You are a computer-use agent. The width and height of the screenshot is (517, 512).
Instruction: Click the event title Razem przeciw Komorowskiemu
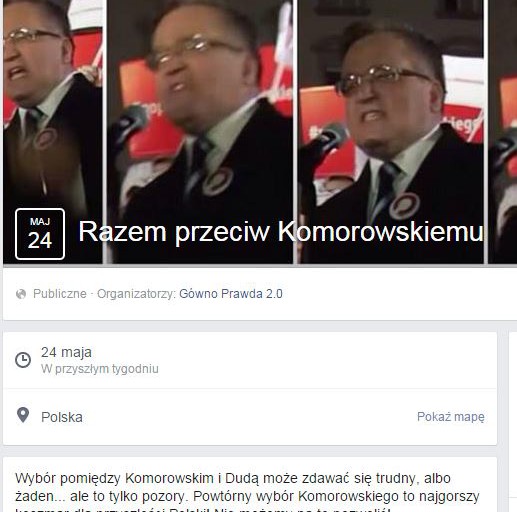tap(281, 231)
